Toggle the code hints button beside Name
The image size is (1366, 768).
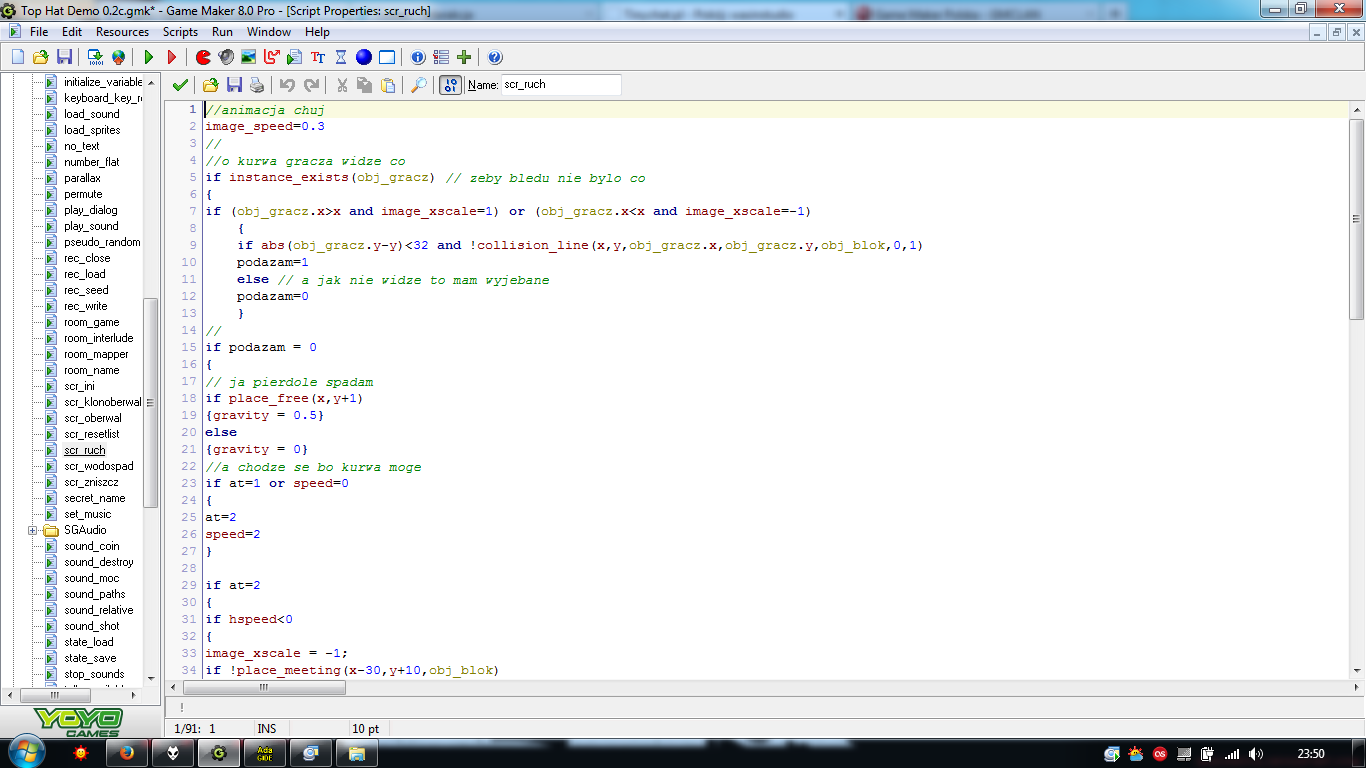point(450,85)
